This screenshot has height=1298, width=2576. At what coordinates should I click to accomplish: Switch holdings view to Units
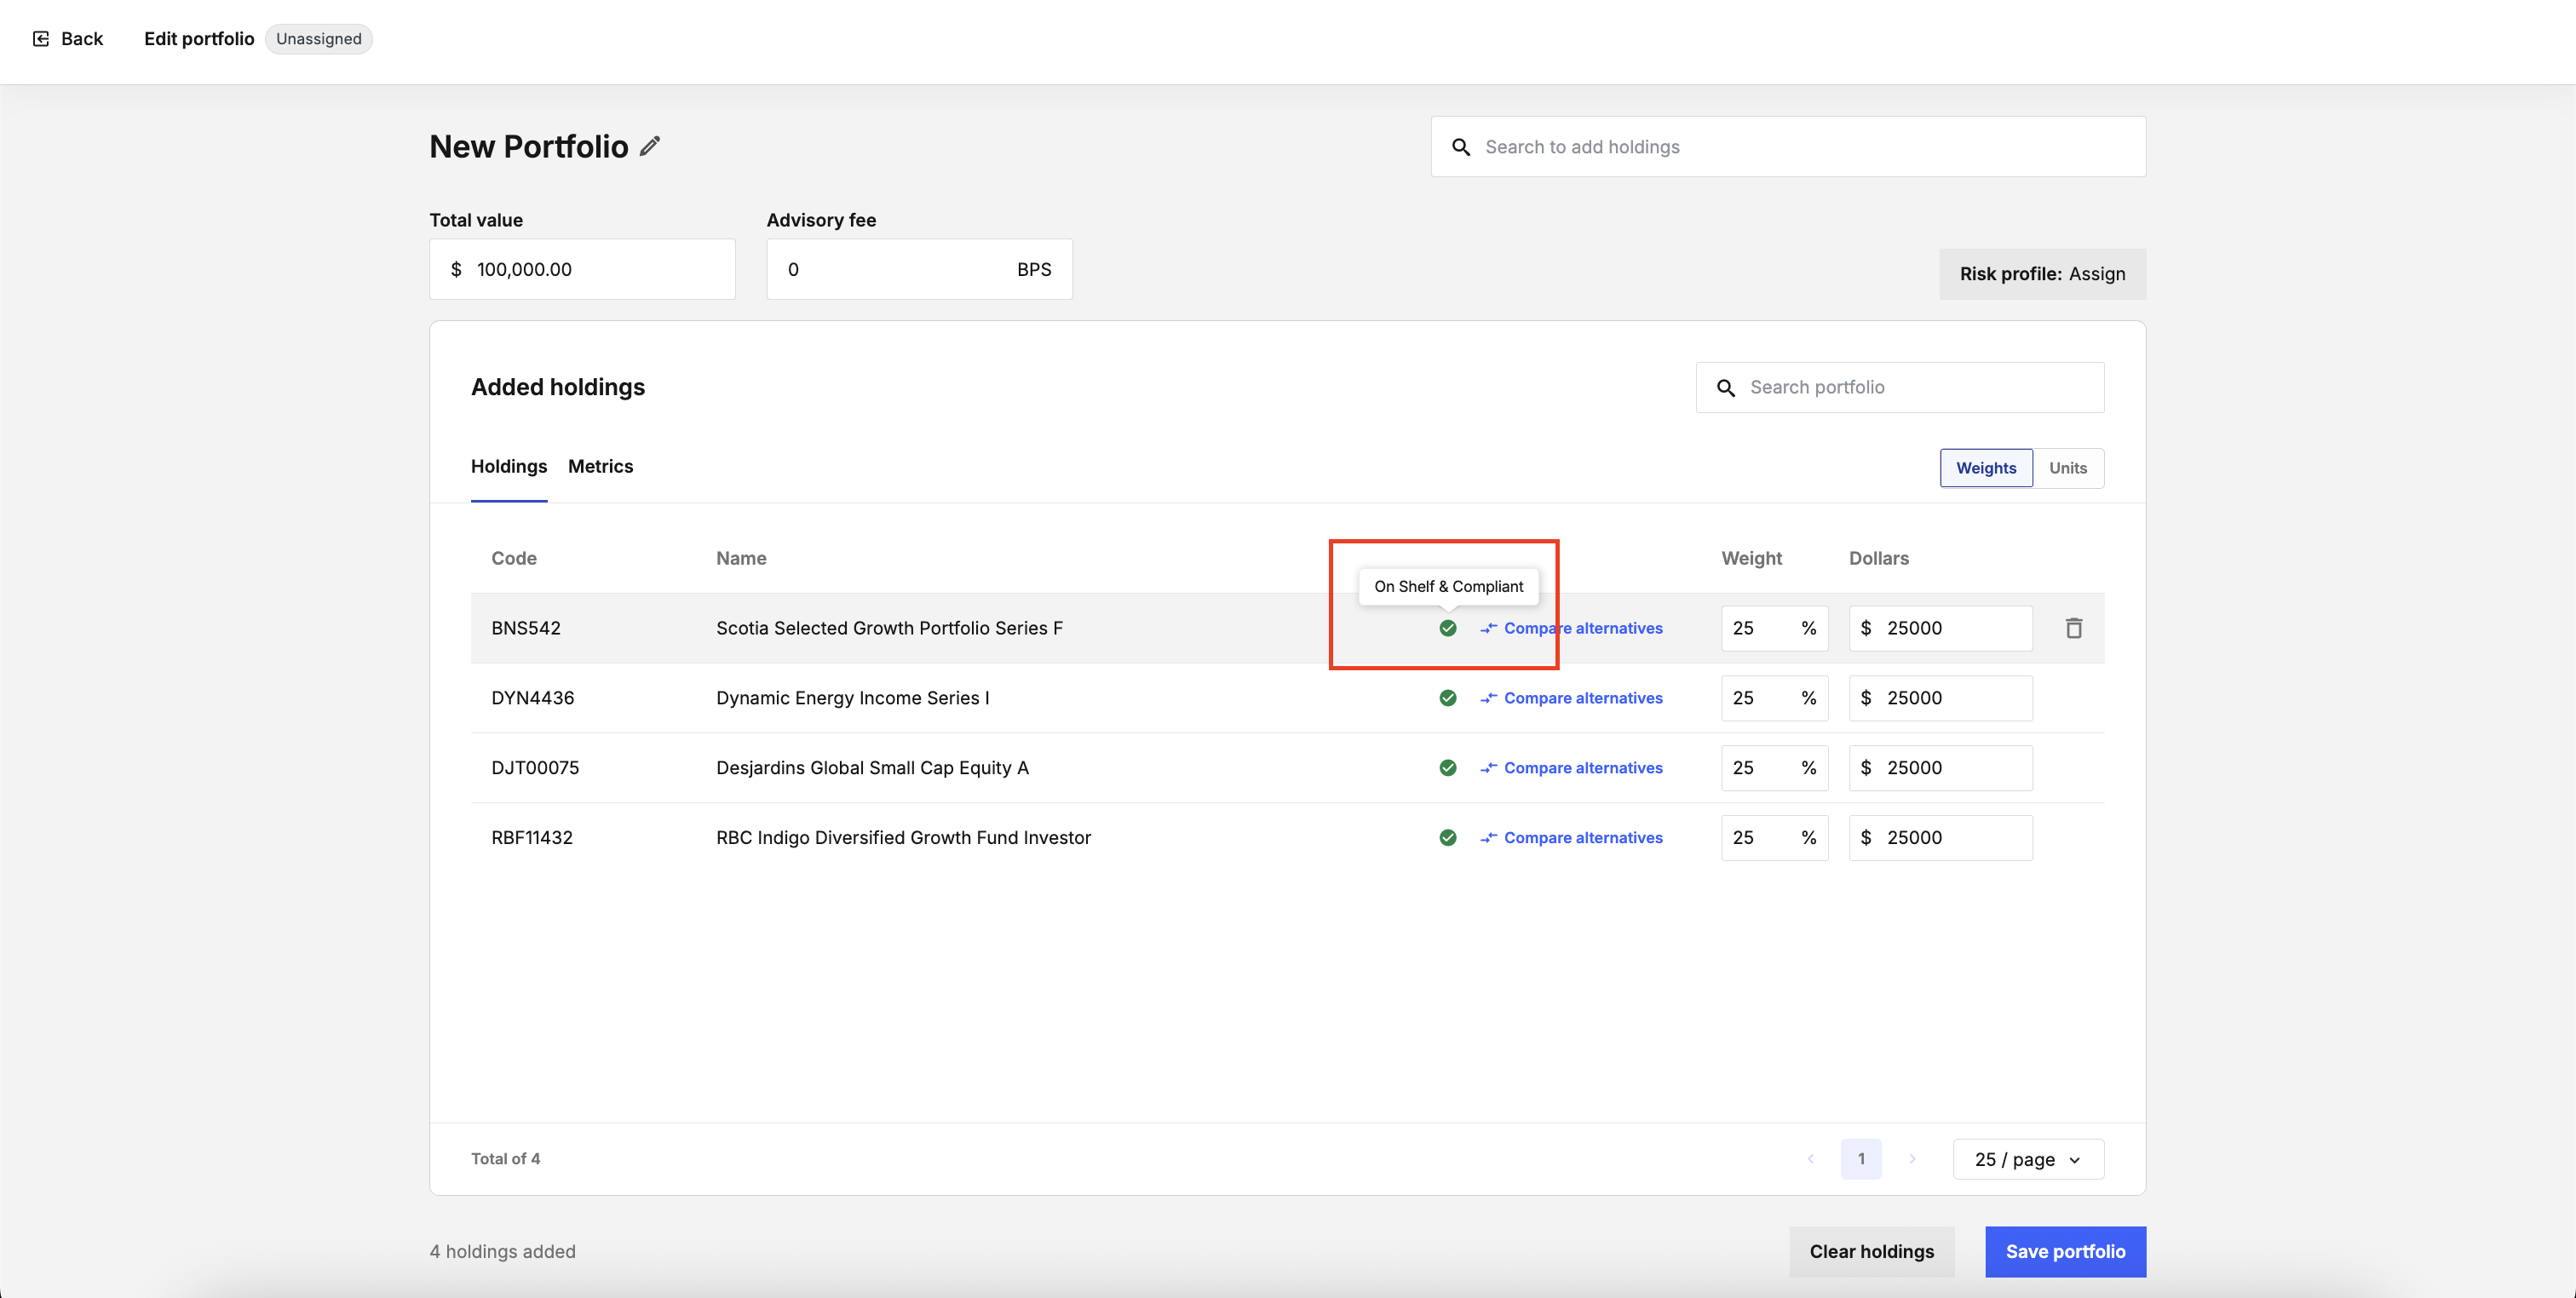pyautogui.click(x=2068, y=468)
